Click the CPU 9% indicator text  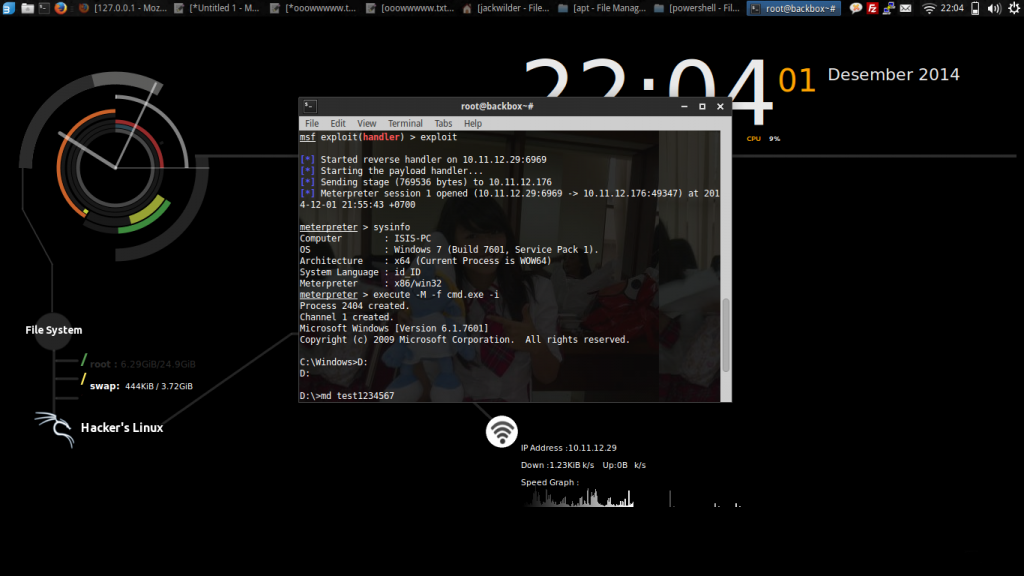click(x=763, y=138)
